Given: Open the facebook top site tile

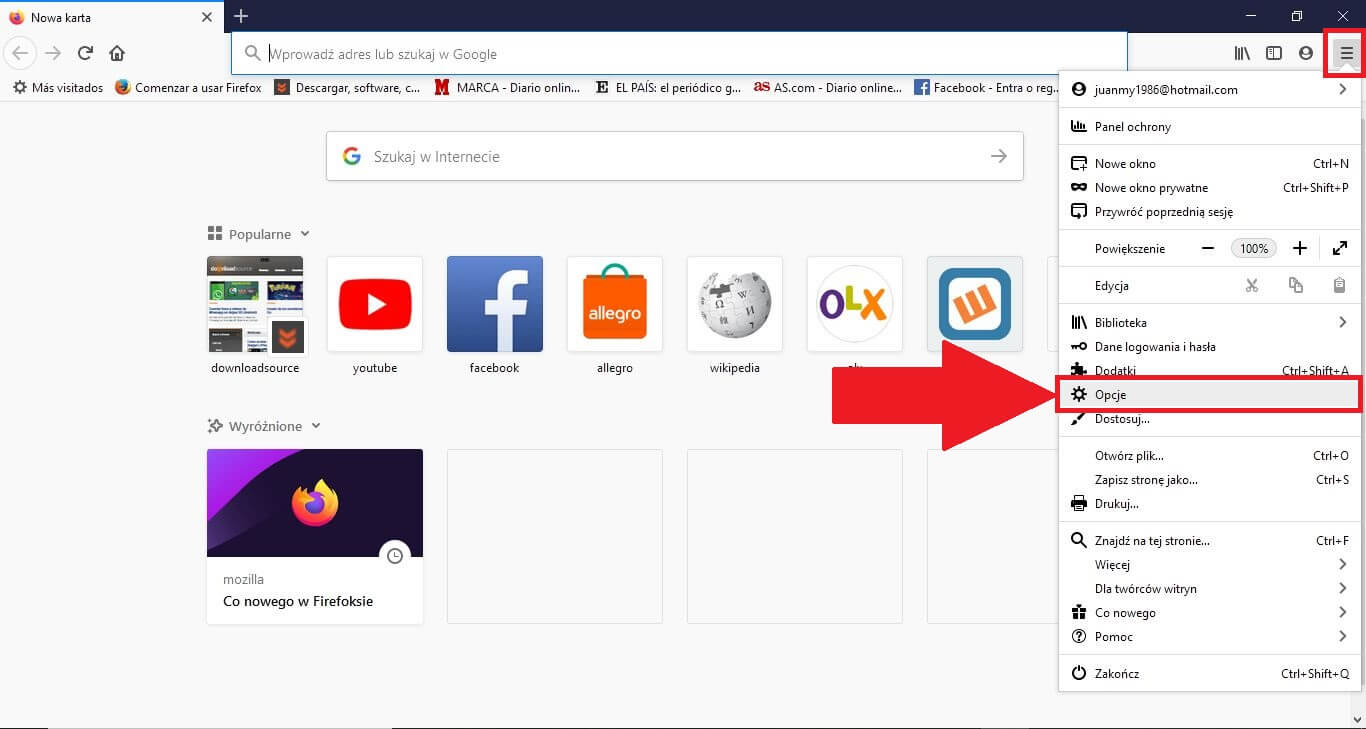Looking at the screenshot, I should pyautogui.click(x=495, y=304).
